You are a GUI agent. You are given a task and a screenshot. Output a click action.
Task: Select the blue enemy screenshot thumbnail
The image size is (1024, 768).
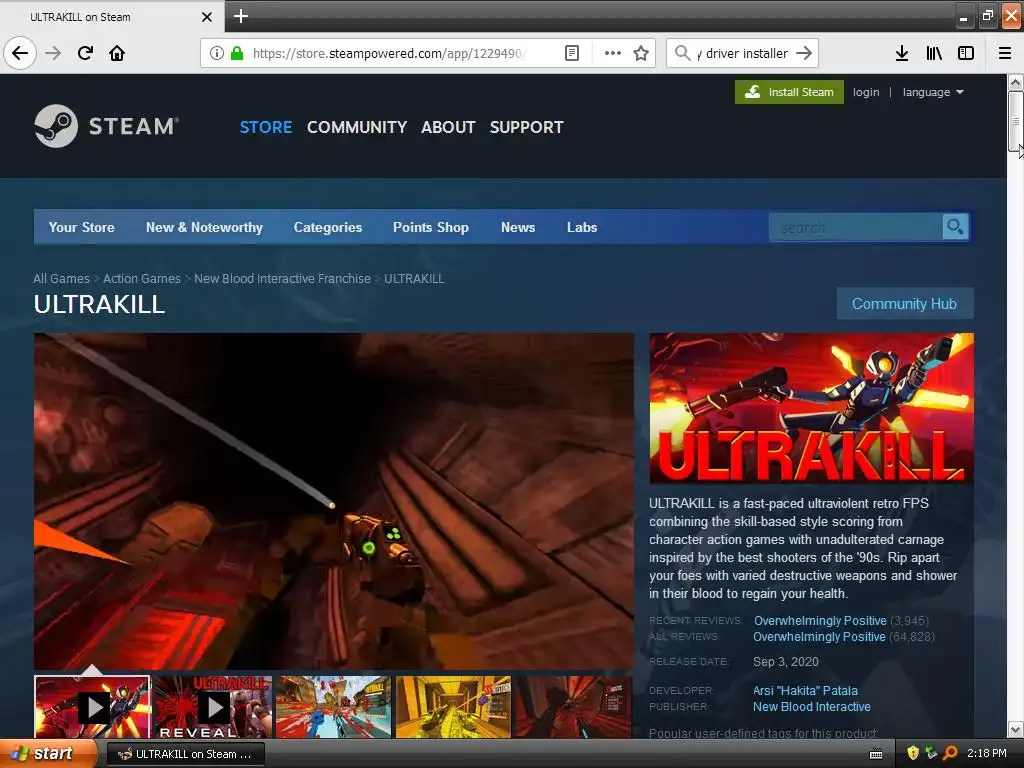333,707
